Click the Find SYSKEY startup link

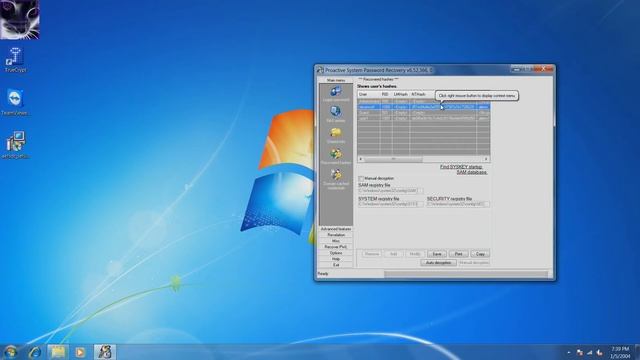[x=461, y=167]
